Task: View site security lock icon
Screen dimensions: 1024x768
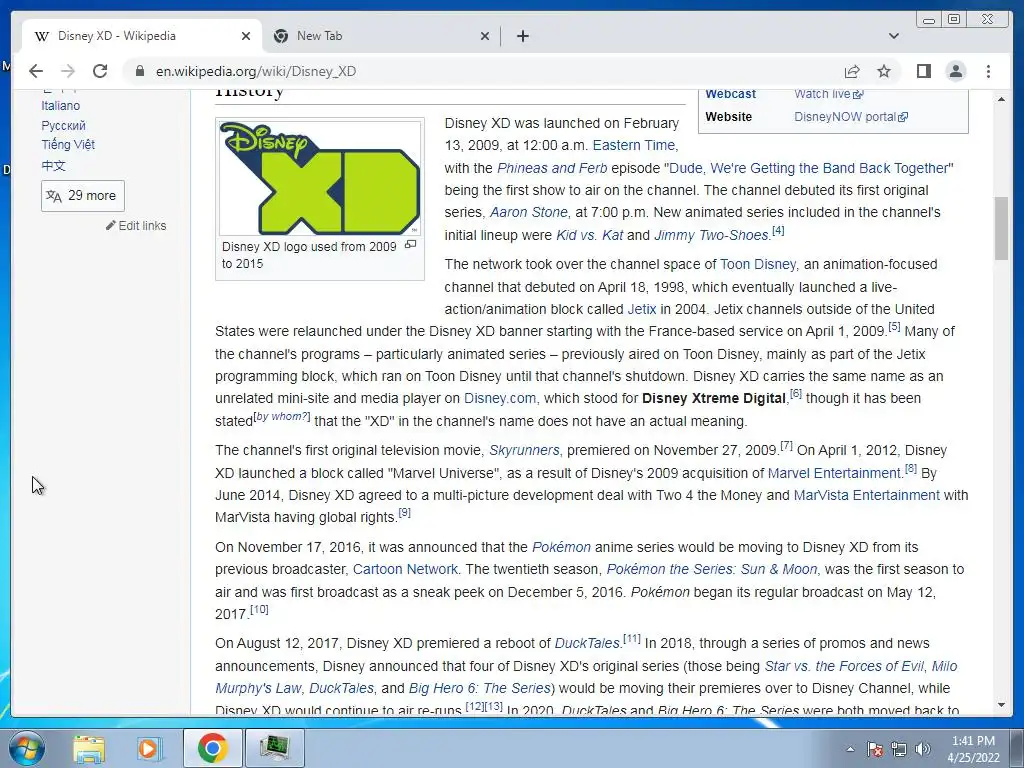Action: [x=139, y=71]
